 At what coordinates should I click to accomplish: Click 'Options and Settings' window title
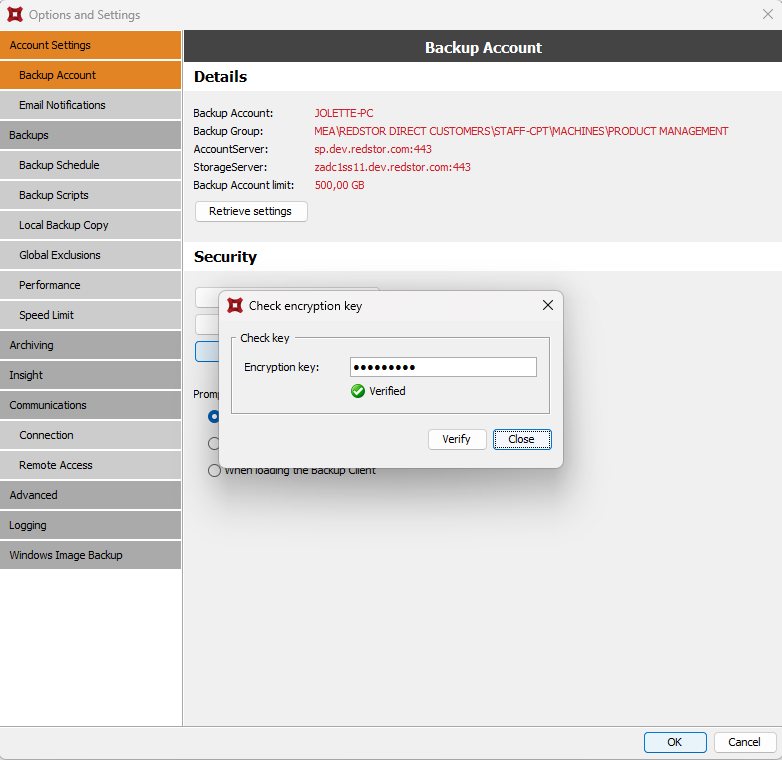click(x=84, y=15)
